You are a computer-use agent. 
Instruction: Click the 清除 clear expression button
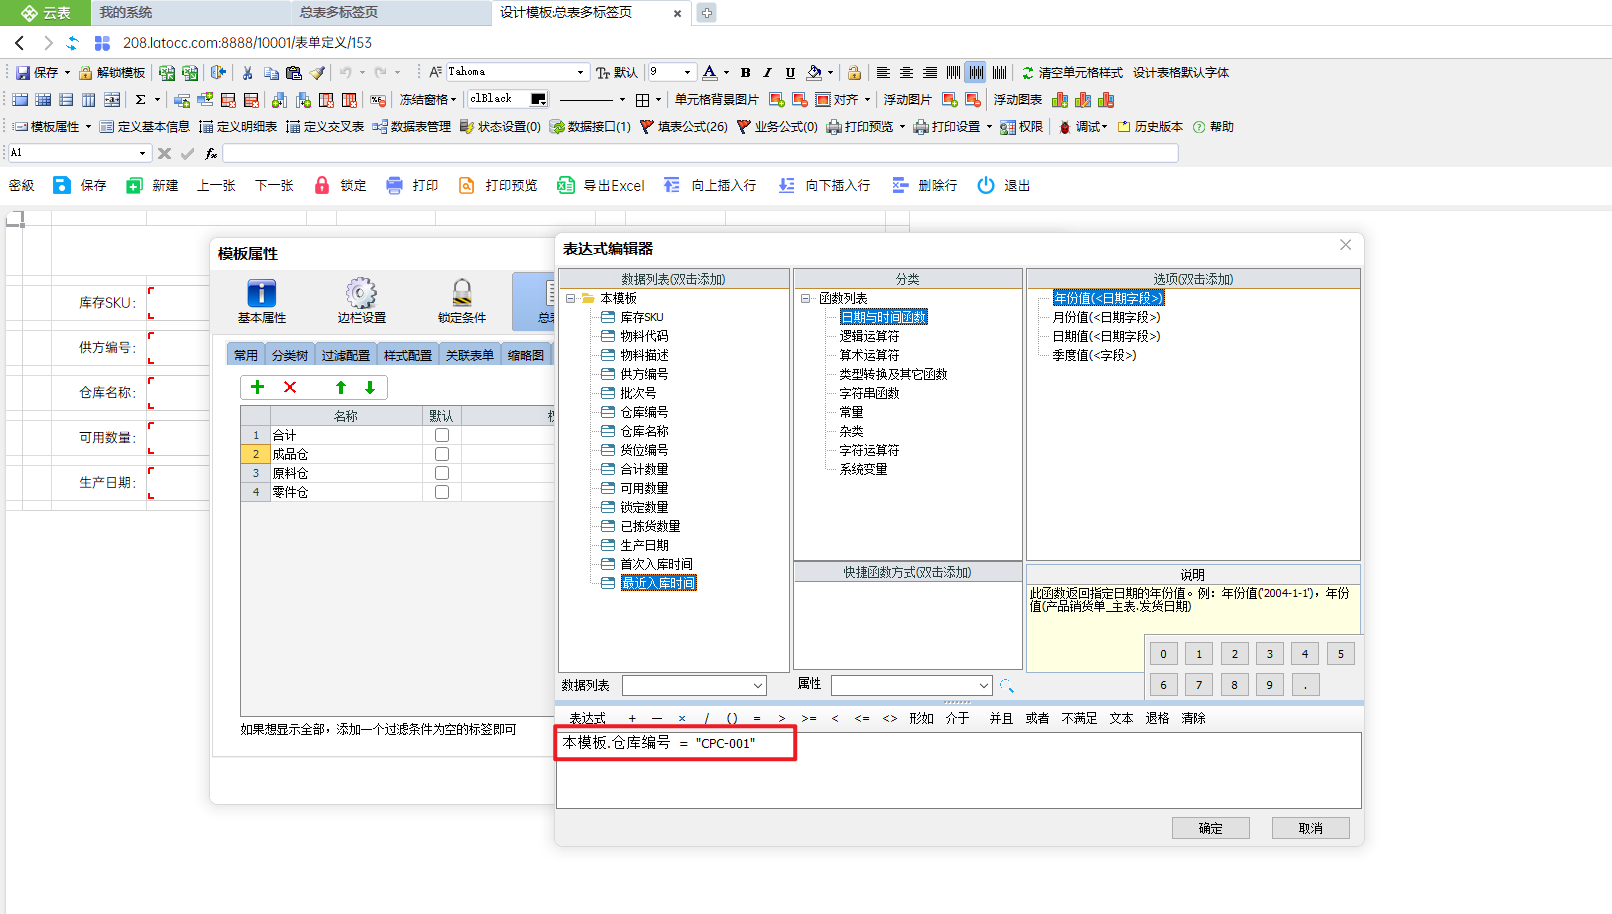pyautogui.click(x=1193, y=718)
